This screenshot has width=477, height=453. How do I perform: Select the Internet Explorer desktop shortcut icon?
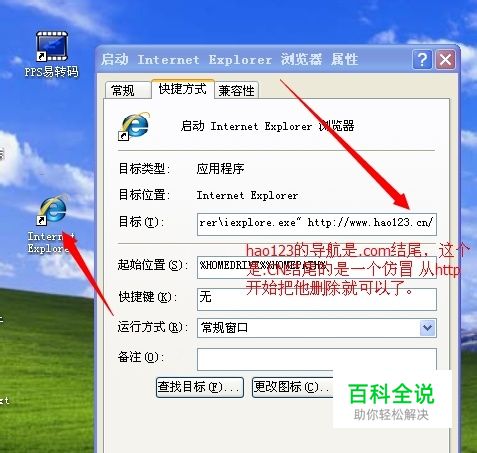pos(53,211)
